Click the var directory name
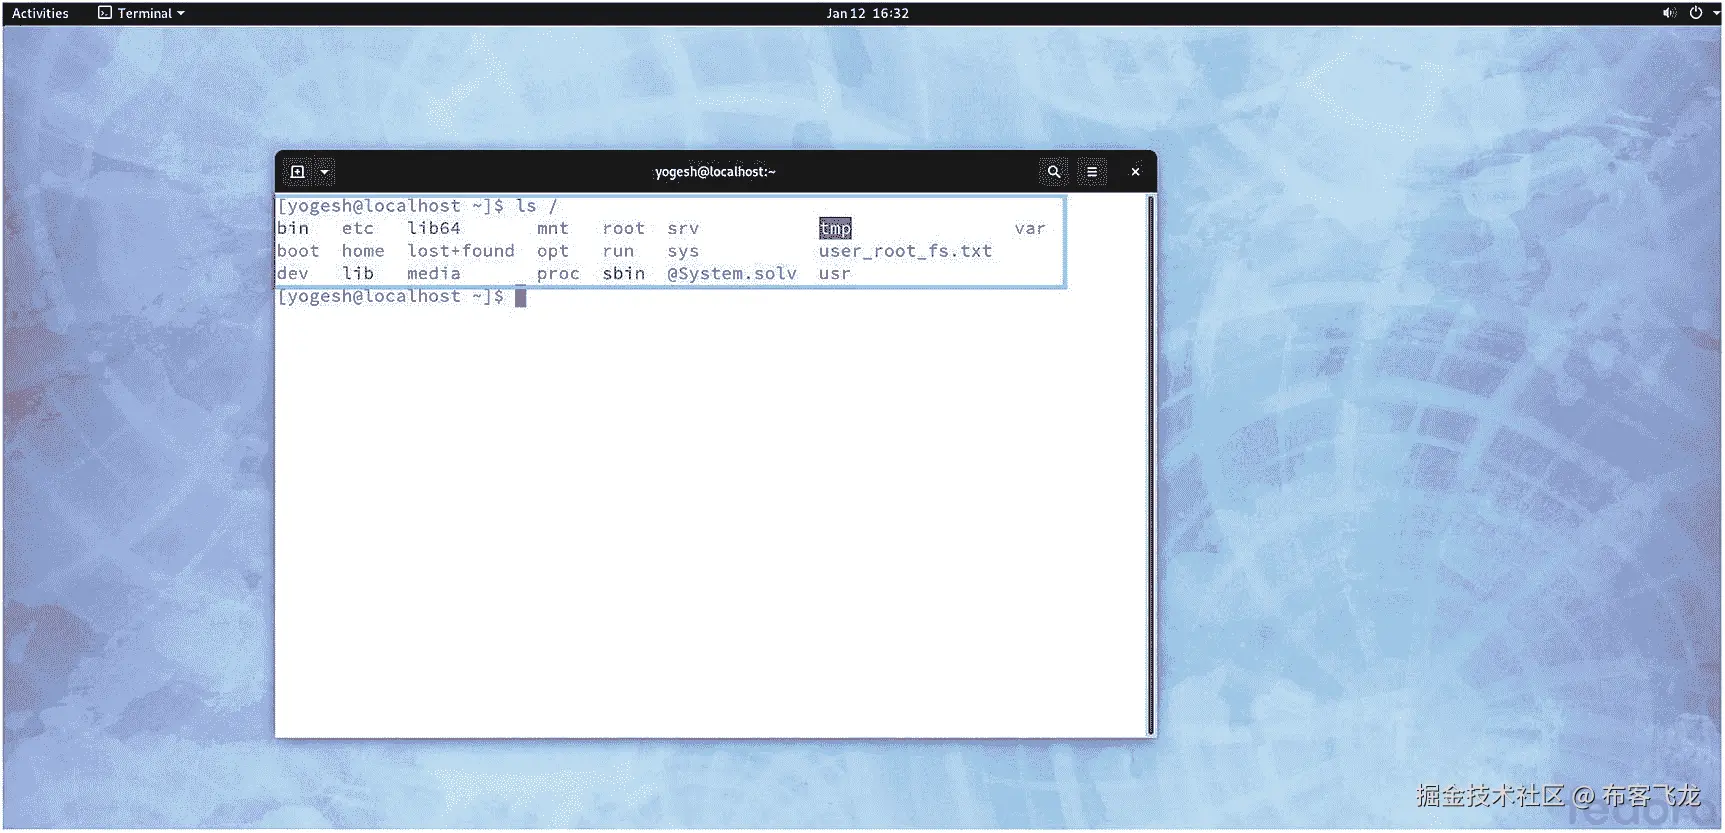Screen dimensions: 1725x833 (1030, 229)
